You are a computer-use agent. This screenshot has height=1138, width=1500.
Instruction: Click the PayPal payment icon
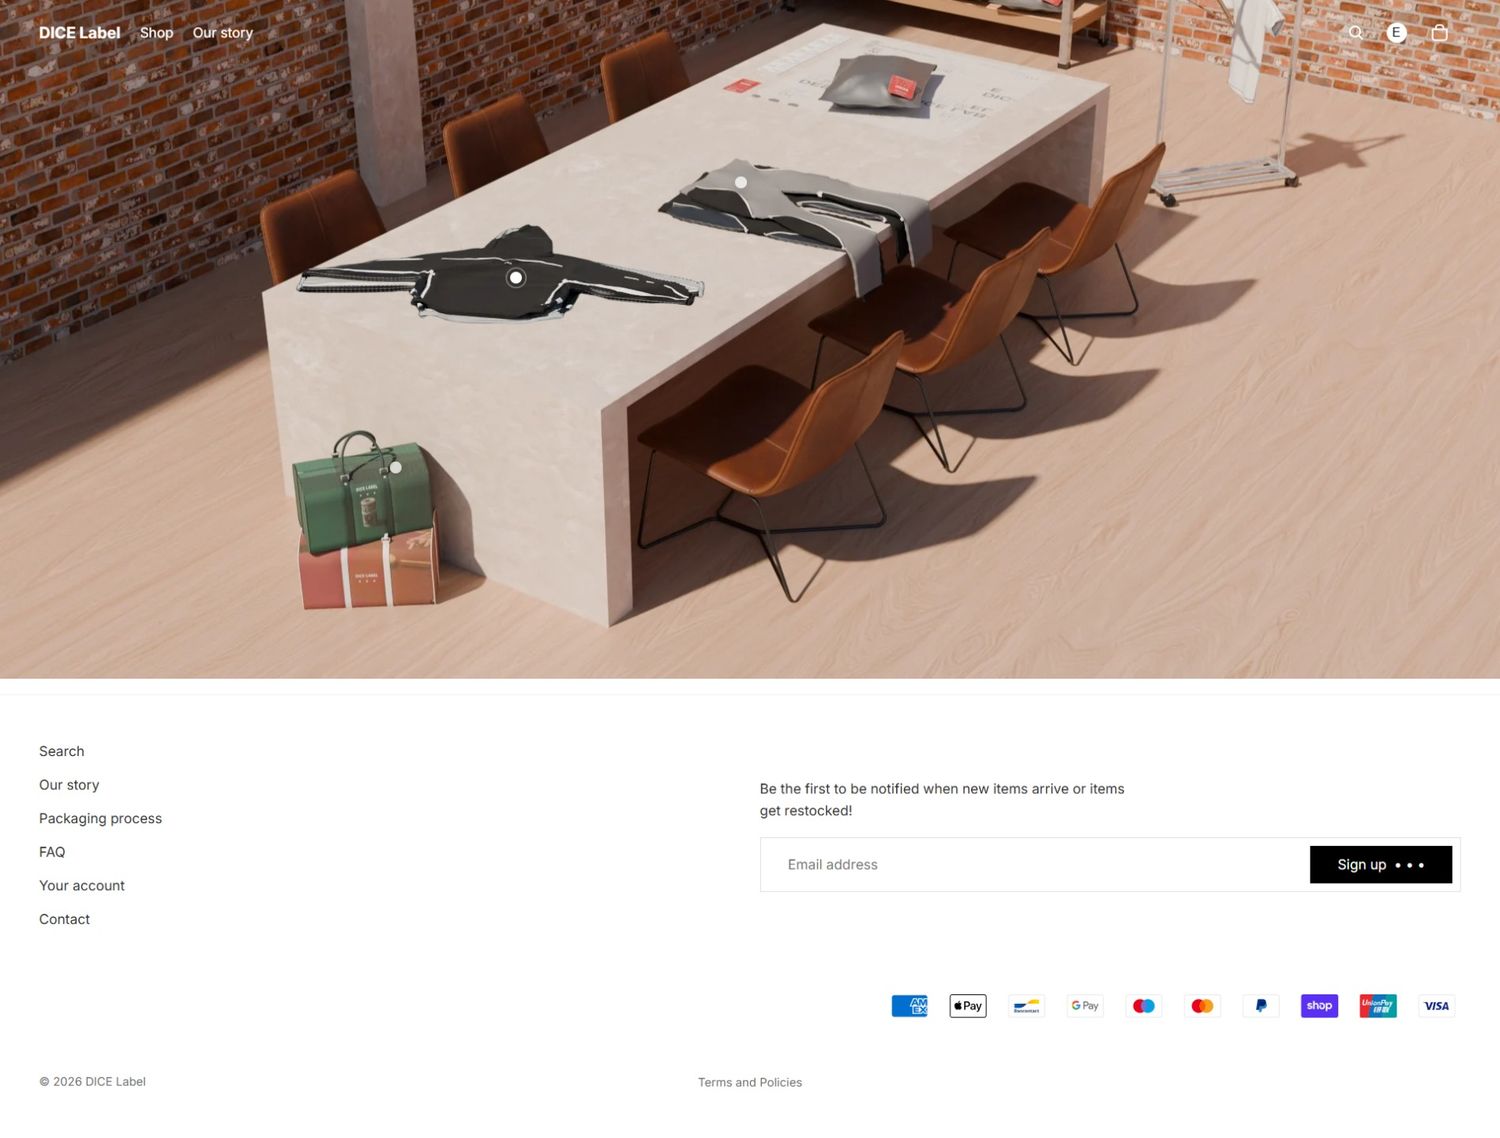1261,1006
